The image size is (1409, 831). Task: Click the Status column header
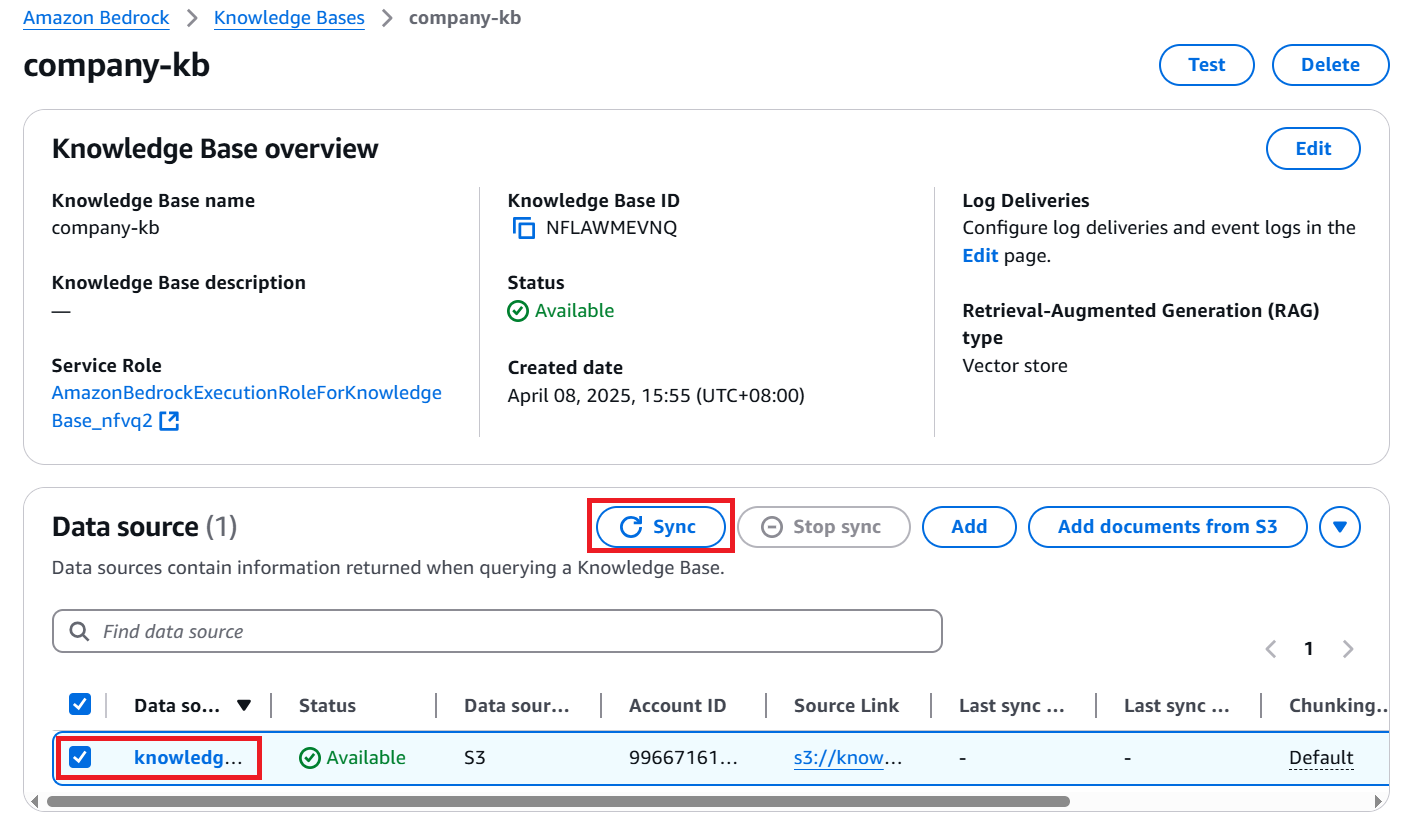(x=327, y=706)
